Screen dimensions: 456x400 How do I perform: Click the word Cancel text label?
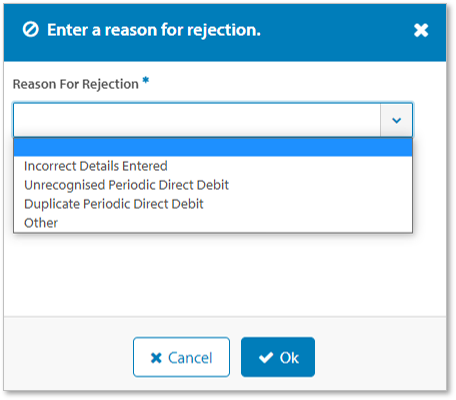coord(190,358)
